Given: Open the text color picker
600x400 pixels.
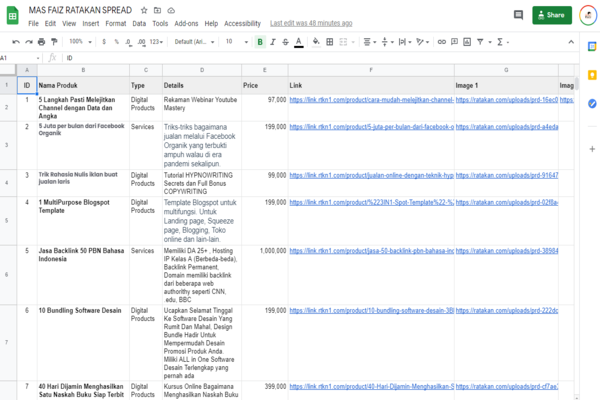Looking at the screenshot, I should tap(299, 42).
